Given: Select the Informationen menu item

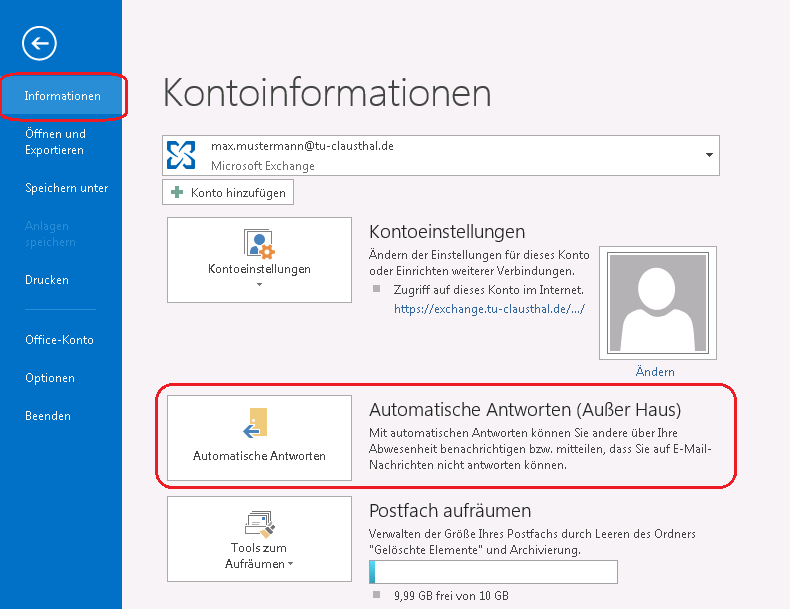Looking at the screenshot, I should 62,96.
